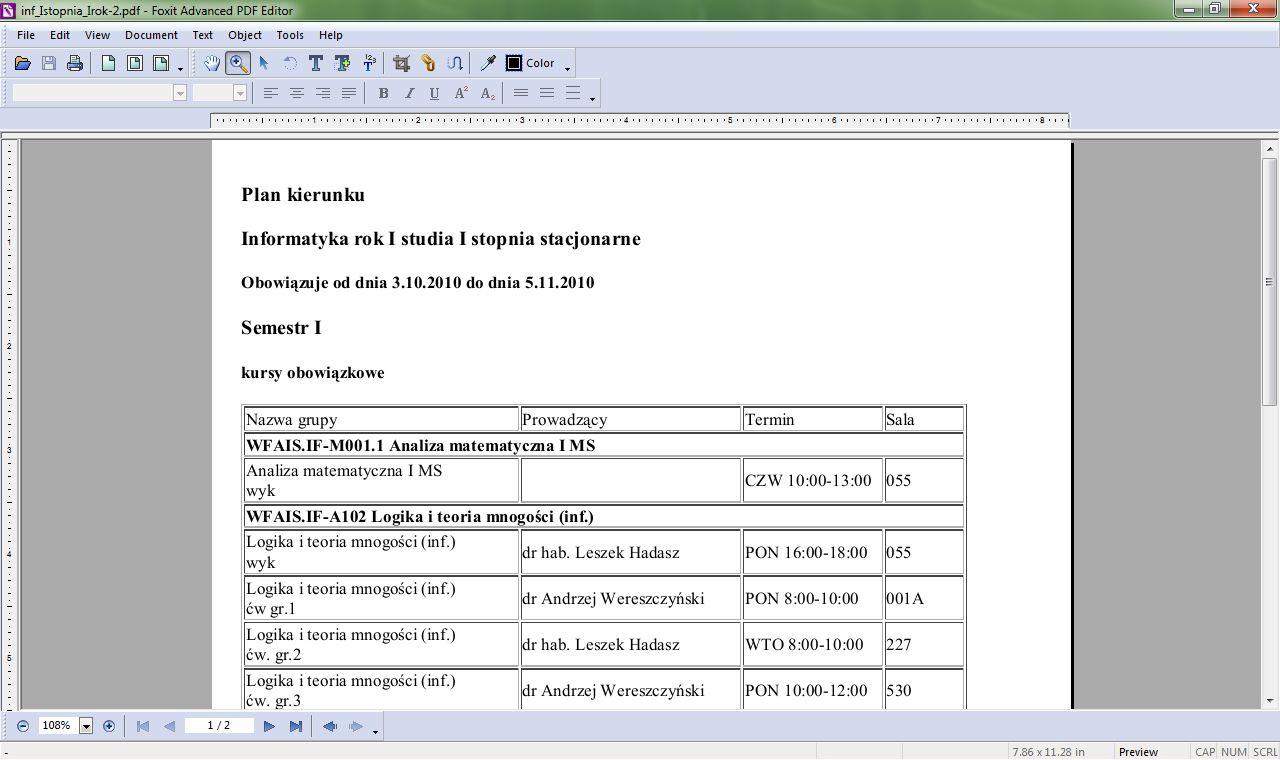
Task: Choose the arrow Select Object tool
Action: [264, 63]
